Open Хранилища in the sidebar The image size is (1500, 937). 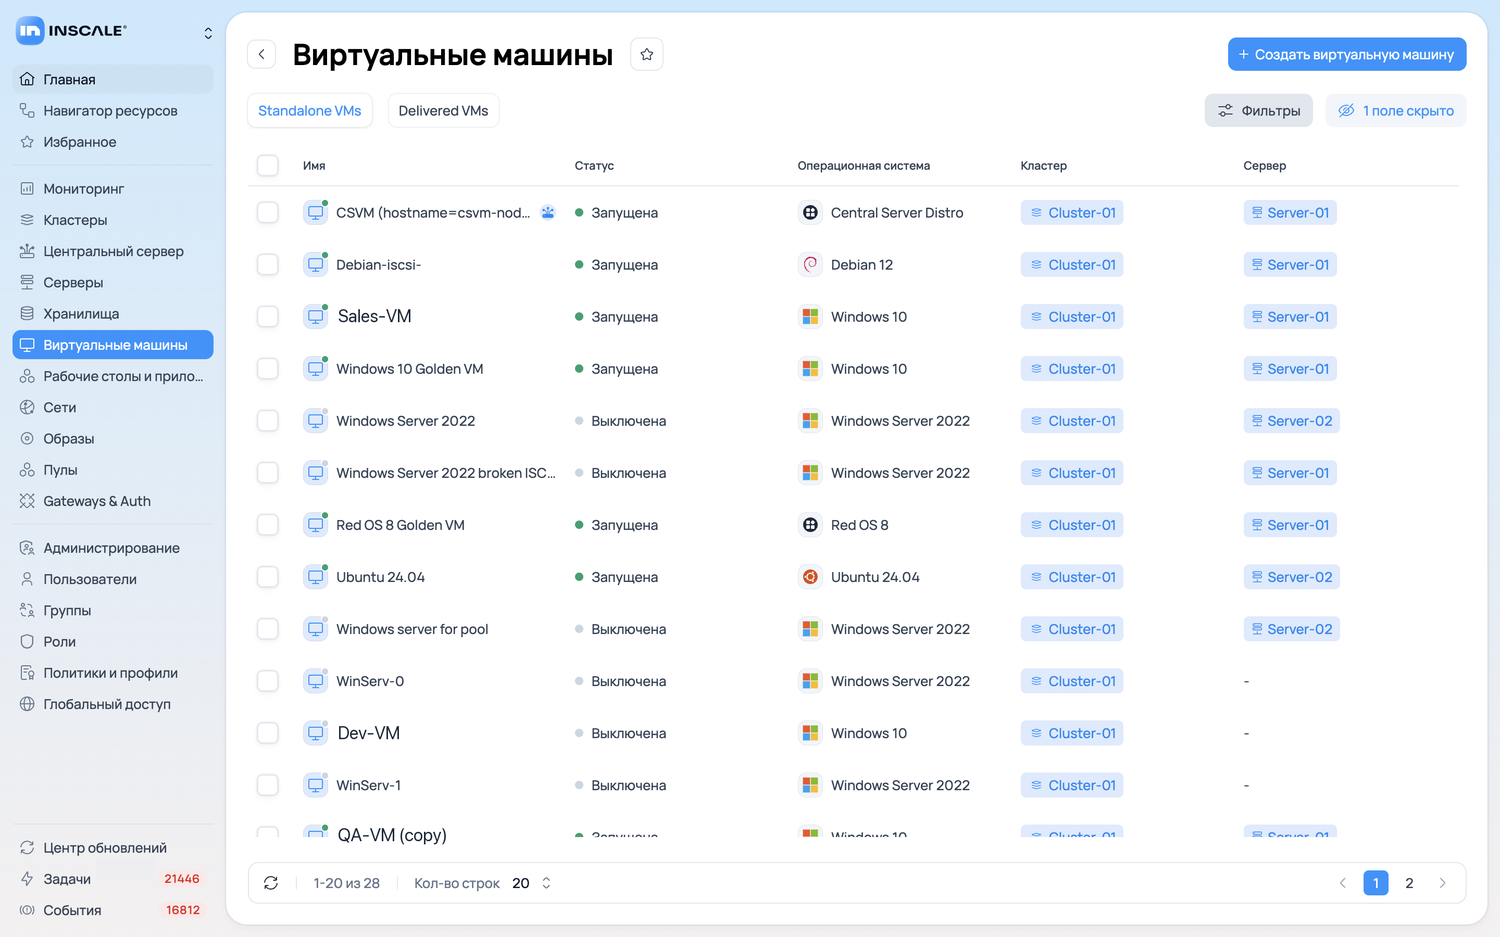(x=113, y=314)
